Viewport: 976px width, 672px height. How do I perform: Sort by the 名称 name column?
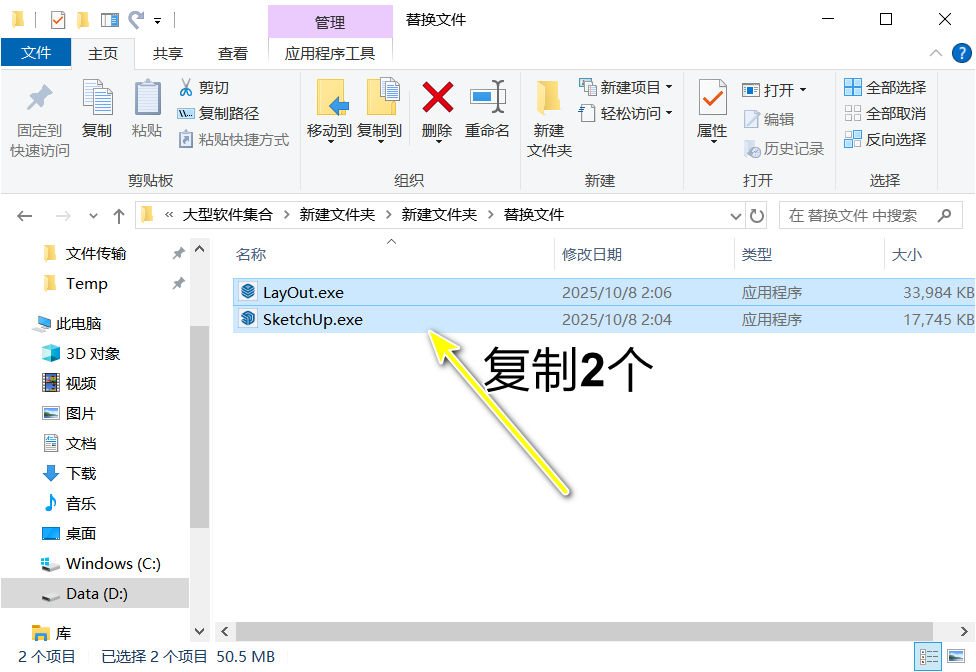point(251,254)
